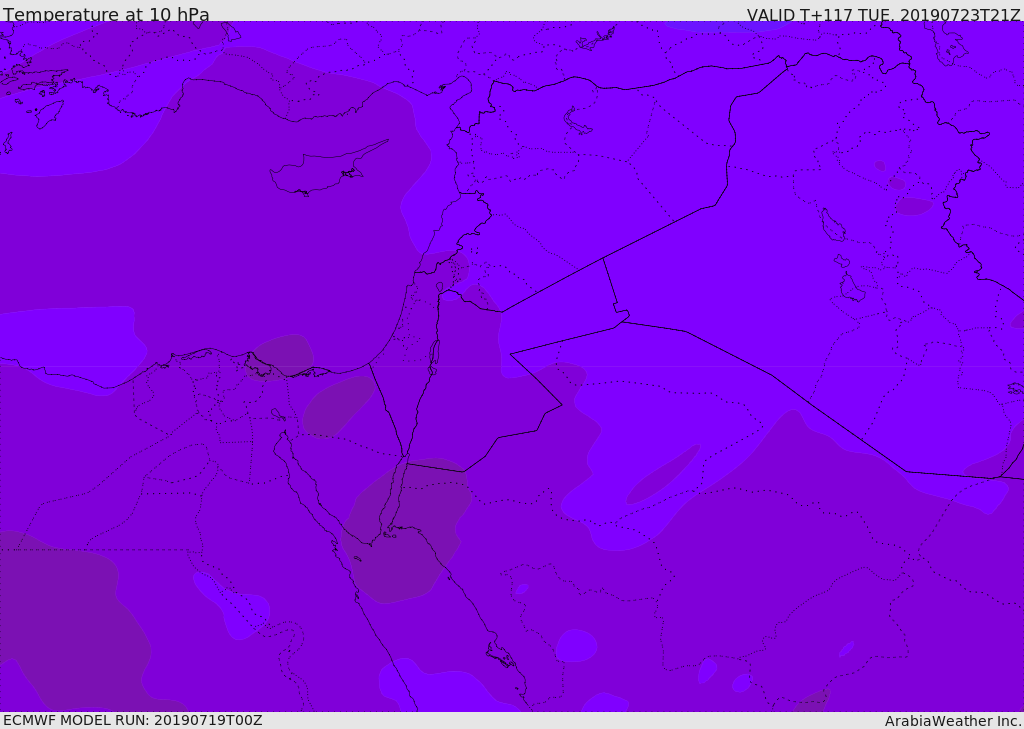Click the 'ArabiaWeather Inc.' credit text
Viewport: 1024px width, 729px height.
click(953, 721)
